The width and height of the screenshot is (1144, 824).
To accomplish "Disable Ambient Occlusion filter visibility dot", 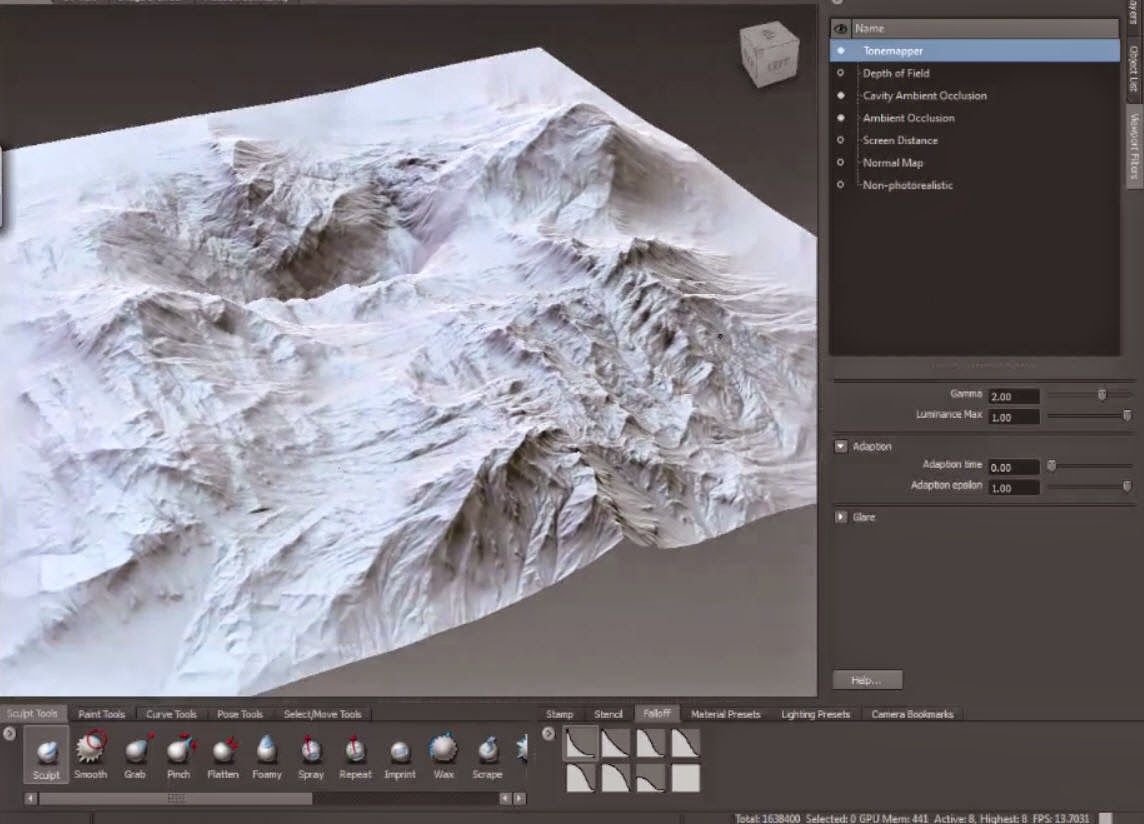I will (841, 118).
